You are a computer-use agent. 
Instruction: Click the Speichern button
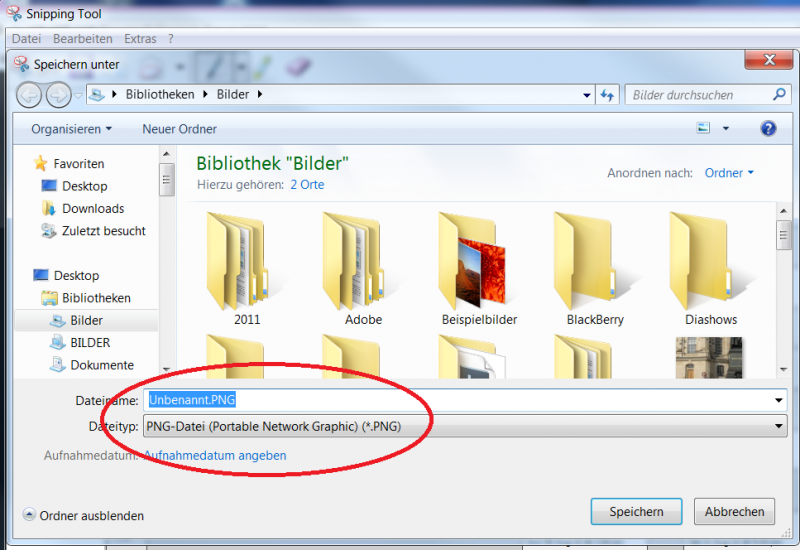point(636,512)
